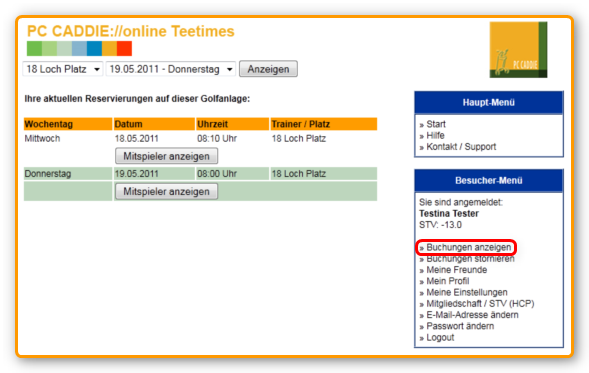The width and height of the screenshot is (589, 373).
Task: Open Hilfe in the Haupt-Menü
Action: tap(435, 136)
